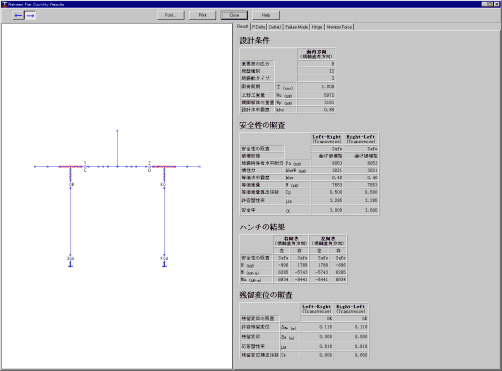The width and height of the screenshot is (502, 371).
Task: Maximize the window with title bar button
Action: [490, 4]
